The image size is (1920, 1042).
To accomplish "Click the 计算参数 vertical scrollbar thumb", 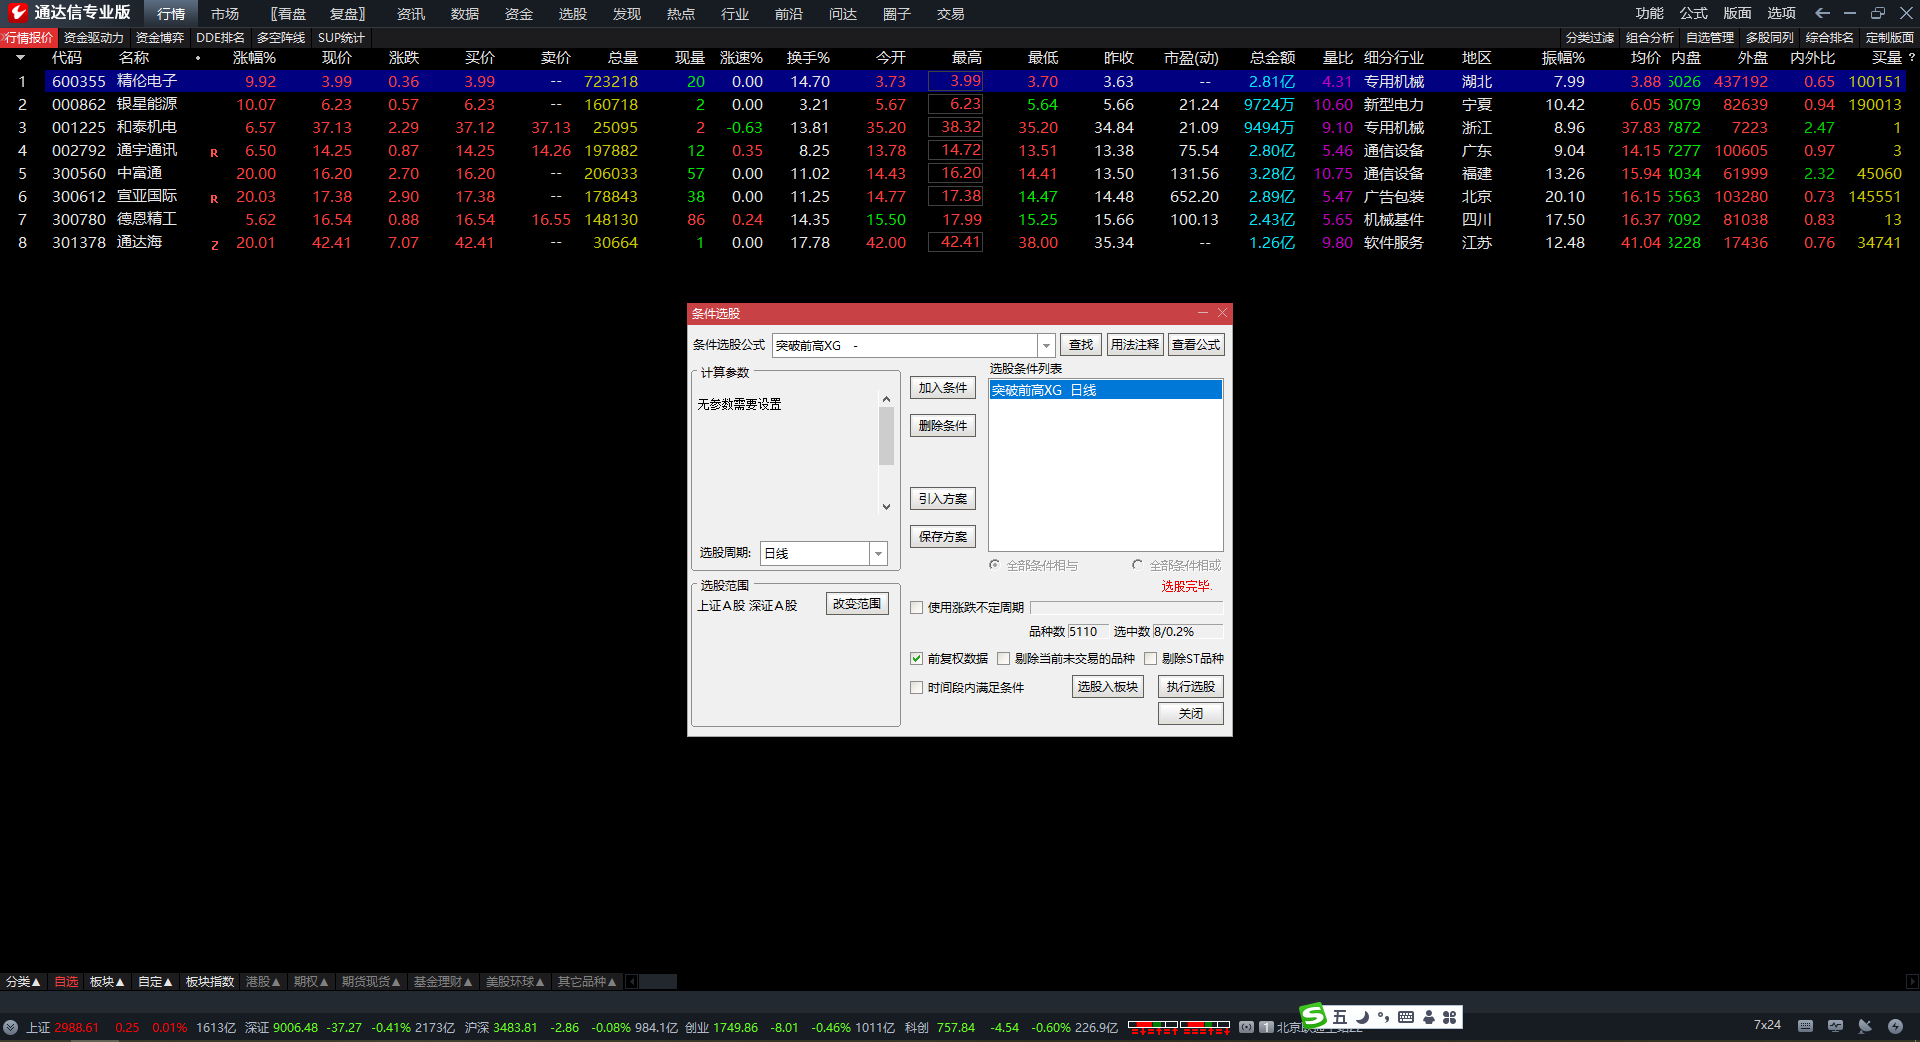I will pos(886,436).
